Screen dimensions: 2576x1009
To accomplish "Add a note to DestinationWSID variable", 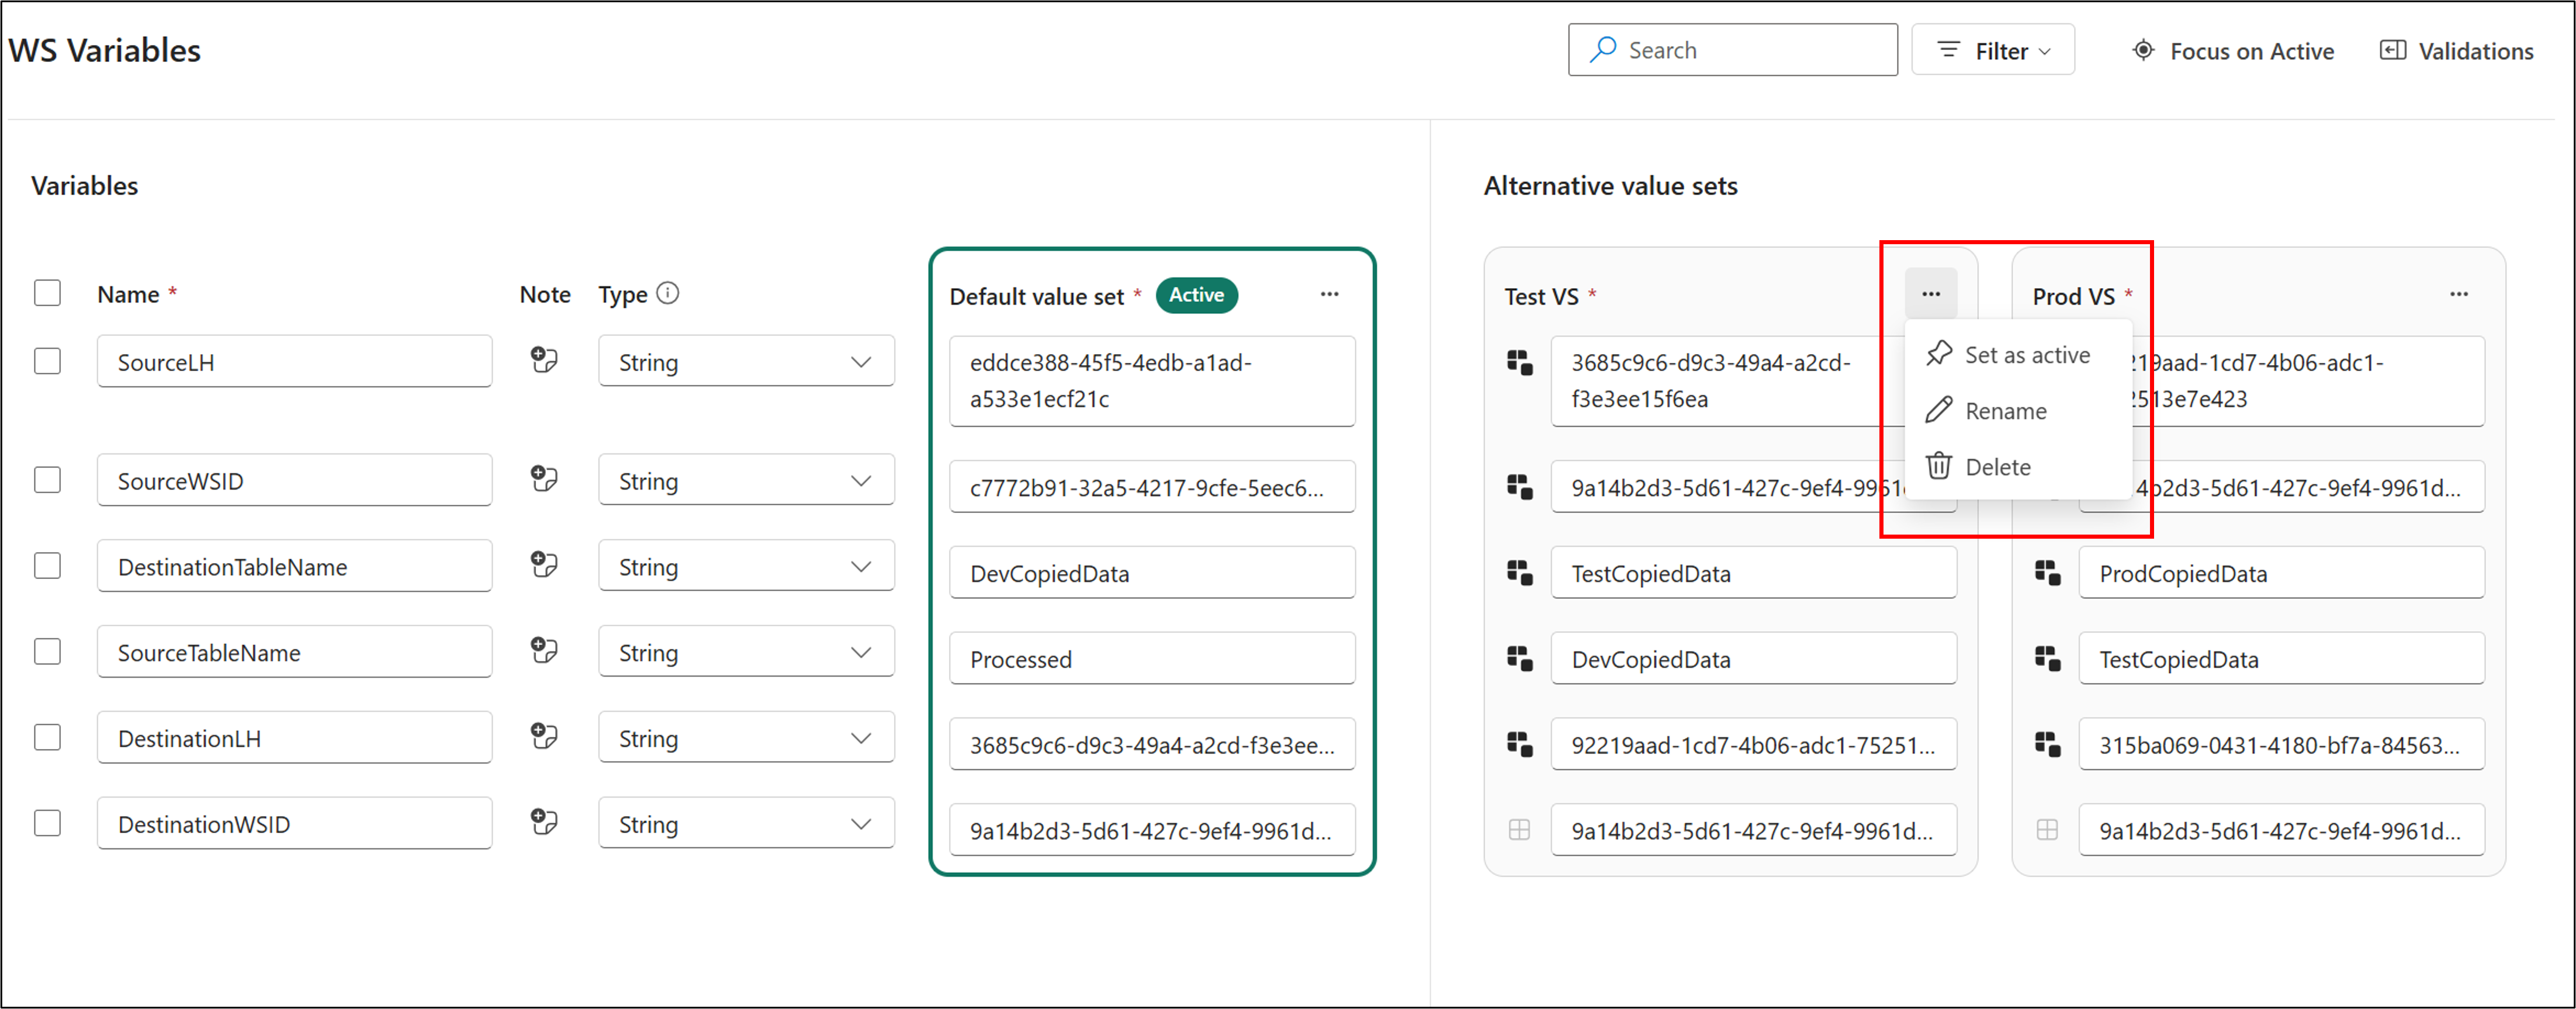I will [x=544, y=822].
